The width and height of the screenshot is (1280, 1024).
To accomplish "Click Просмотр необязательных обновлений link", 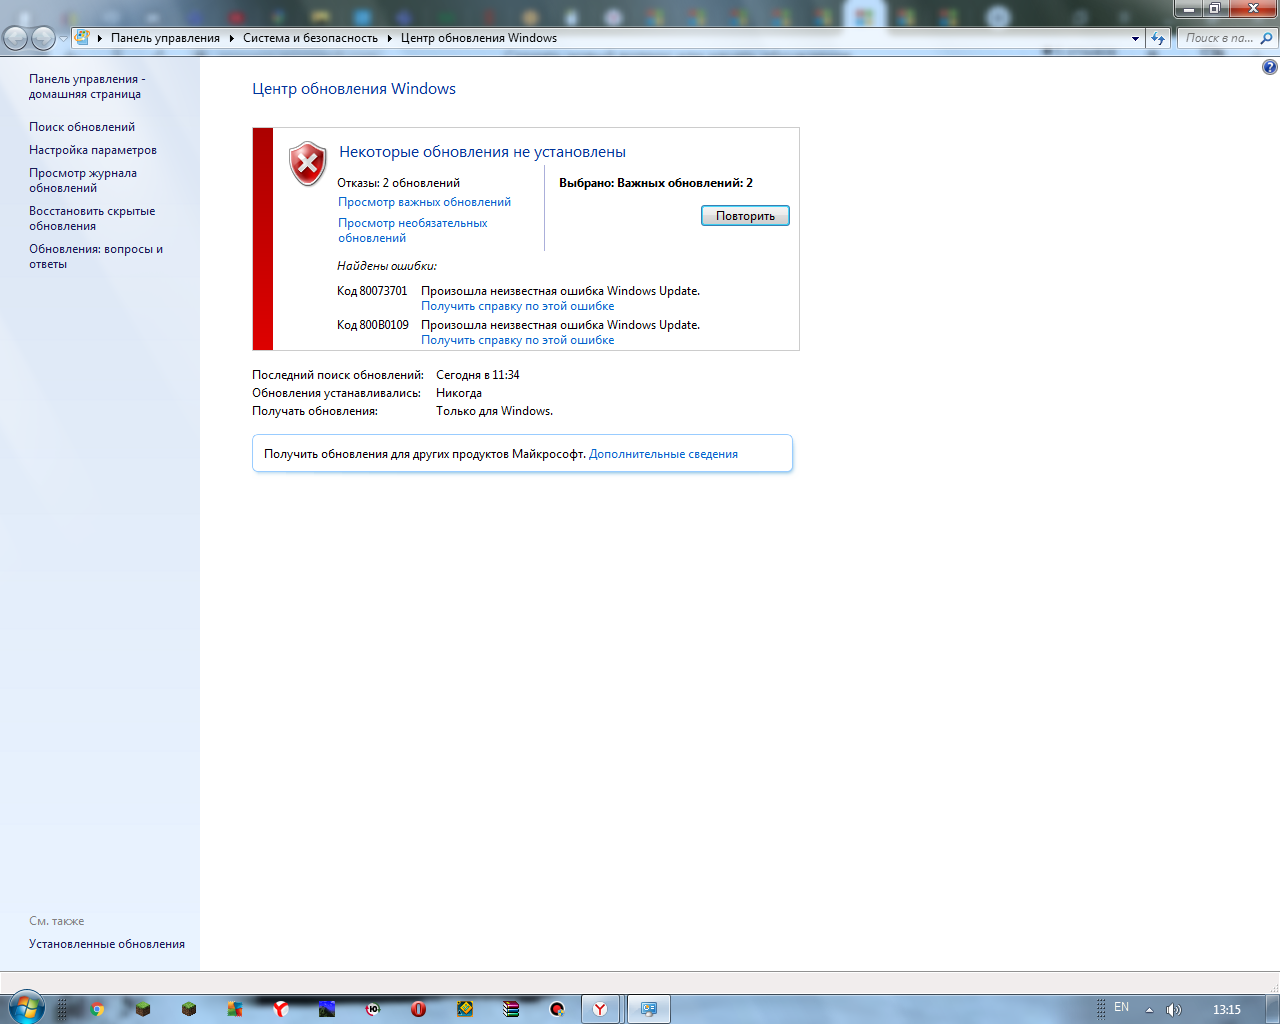I will tap(413, 230).
